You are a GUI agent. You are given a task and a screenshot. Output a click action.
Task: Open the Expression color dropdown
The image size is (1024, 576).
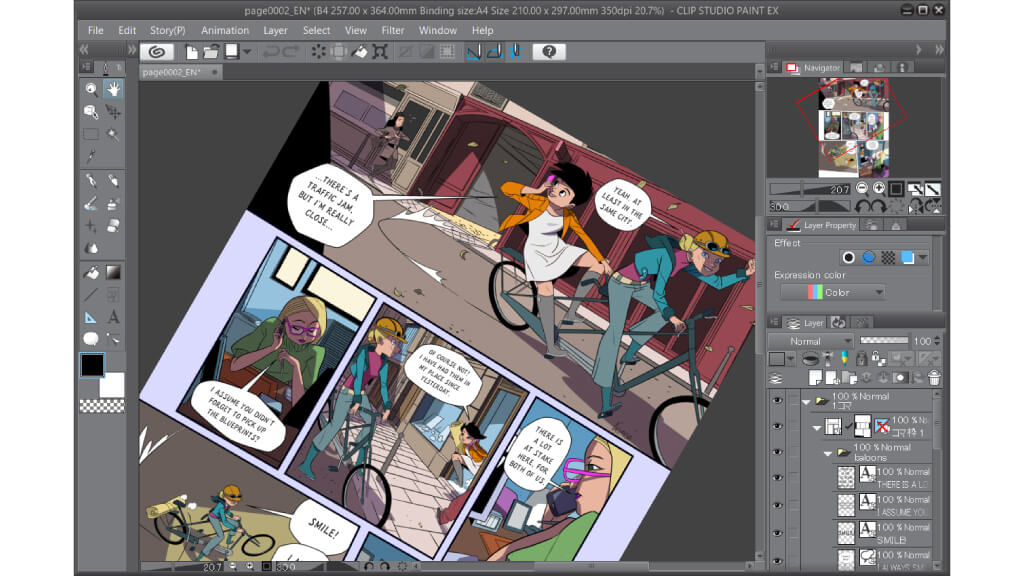point(832,292)
